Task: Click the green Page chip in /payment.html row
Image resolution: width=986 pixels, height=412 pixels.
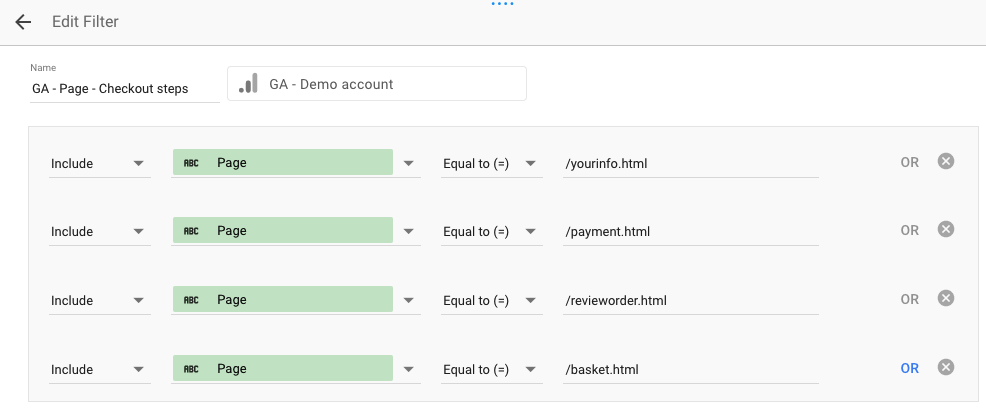Action: [x=283, y=230]
